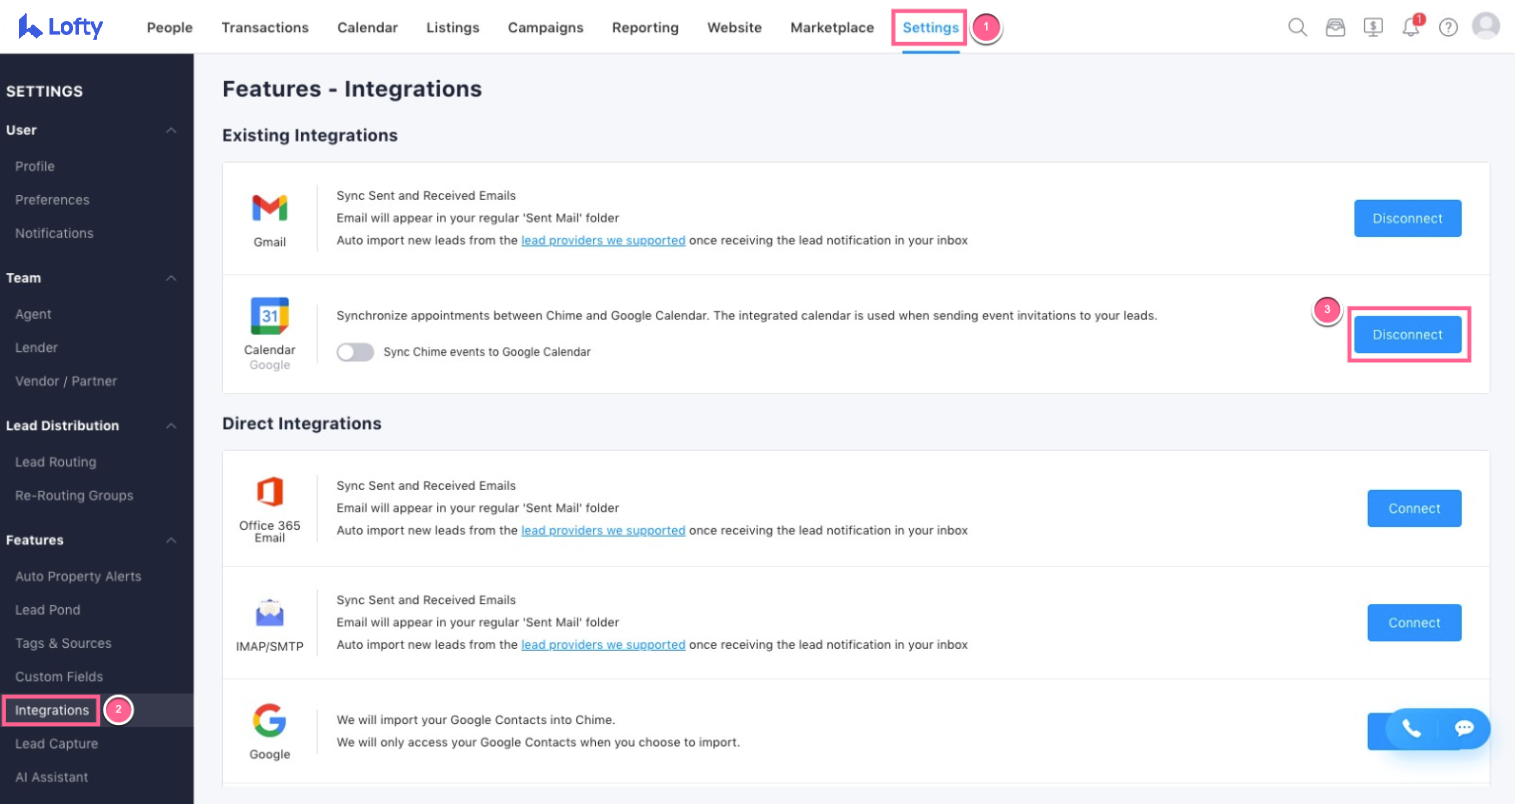Open the Marketplace menu
Image resolution: width=1530 pixels, height=804 pixels.
[x=832, y=27]
